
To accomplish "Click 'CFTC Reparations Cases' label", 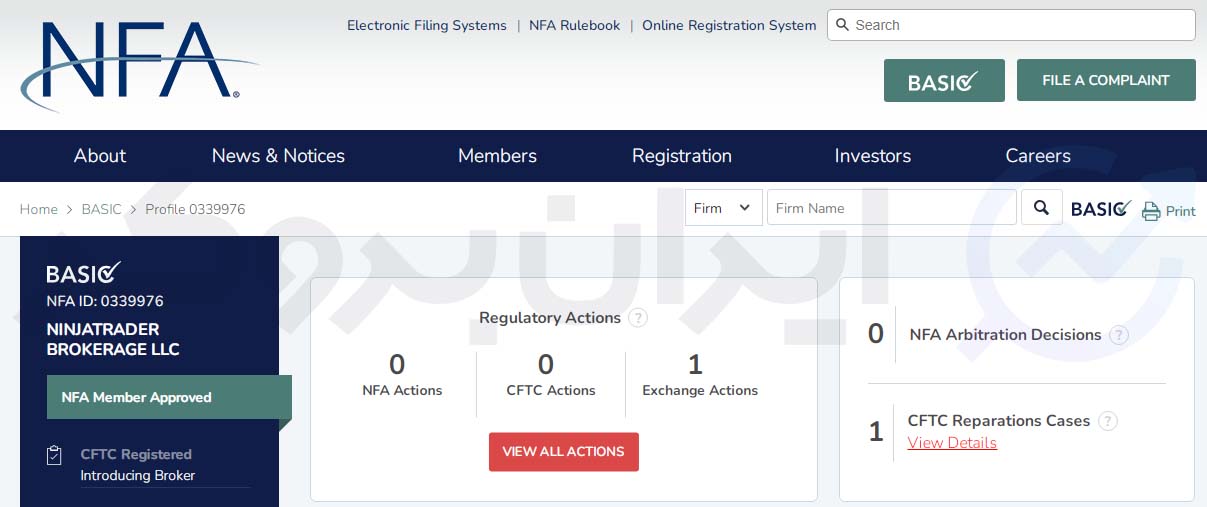I will coord(998,421).
